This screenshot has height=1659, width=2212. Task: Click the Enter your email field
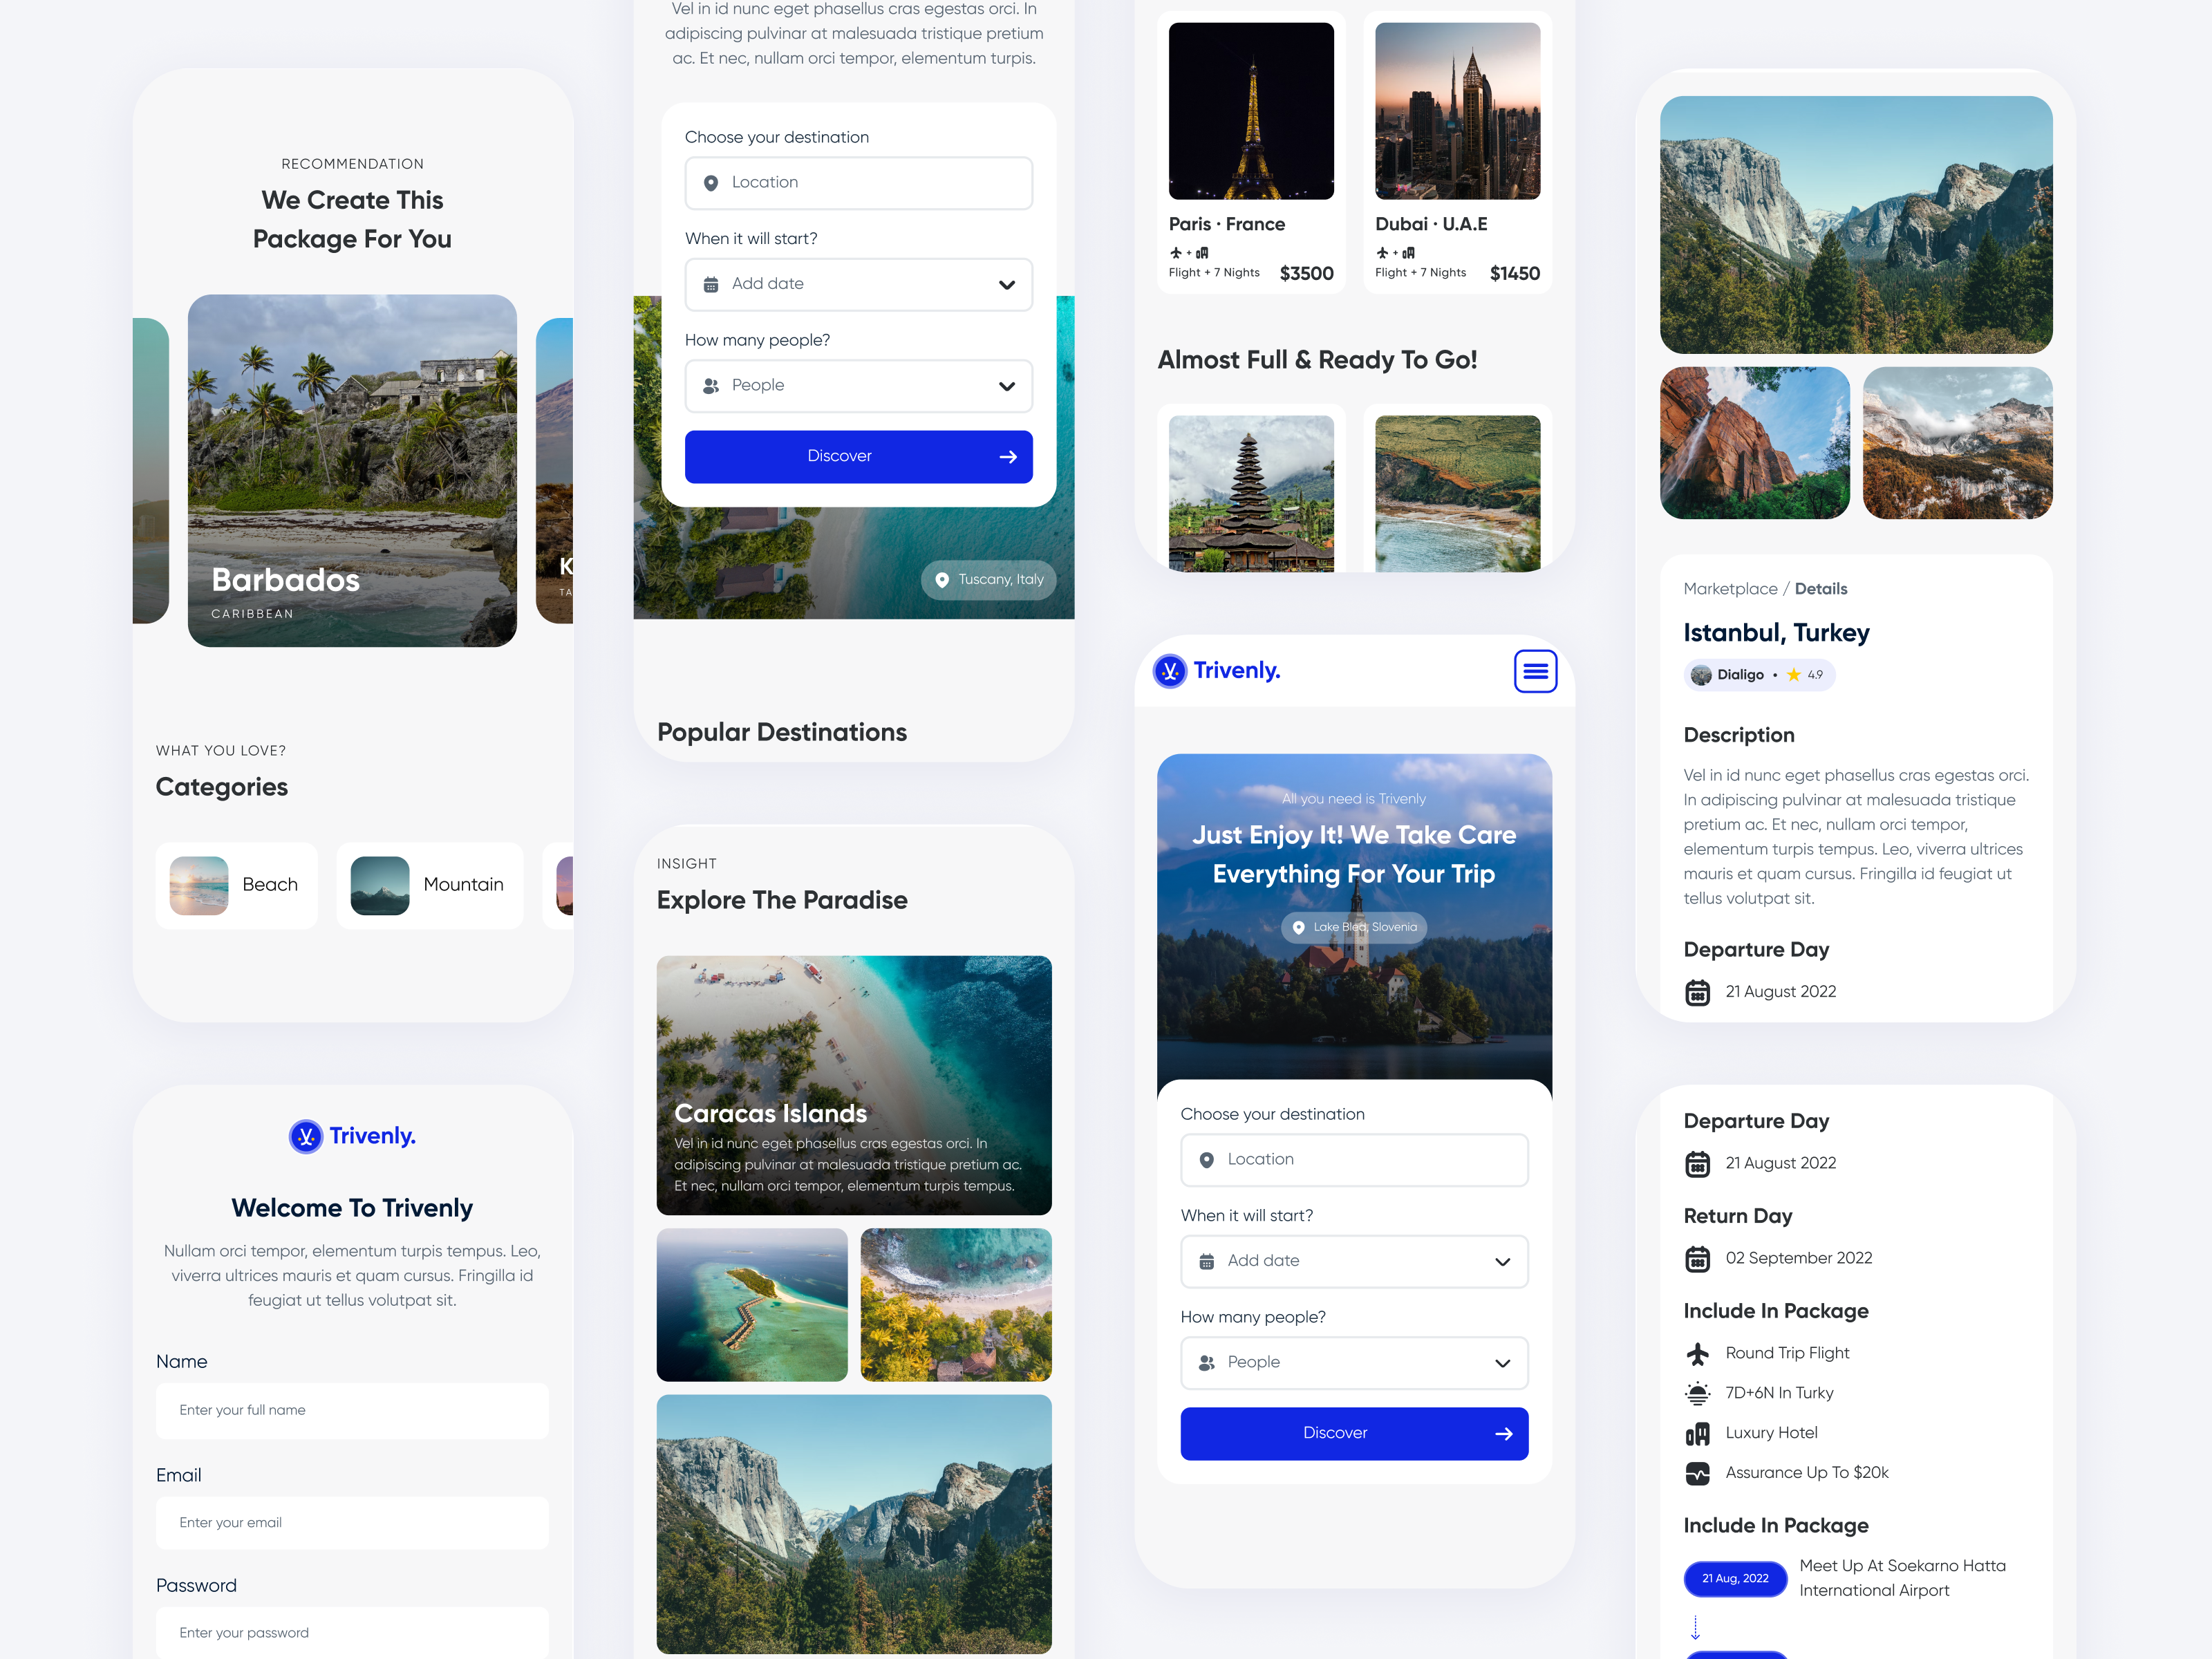(x=352, y=1523)
